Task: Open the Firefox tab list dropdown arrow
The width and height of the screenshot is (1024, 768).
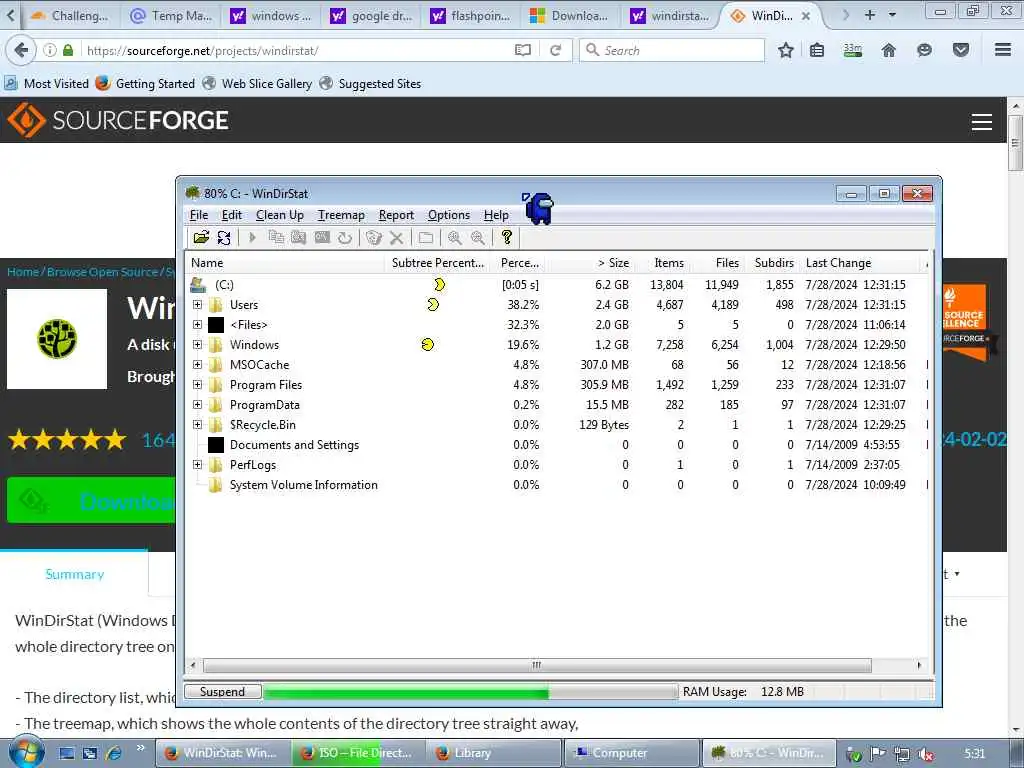Action: (x=892, y=15)
